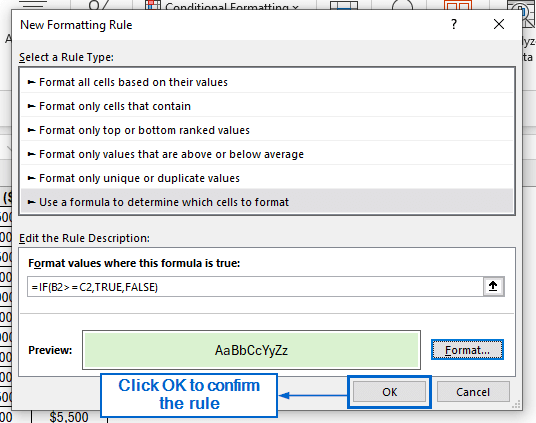This screenshot has height=423, width=536.
Task: Open Conditional Formatting dropdown in the ribbon
Action: [222, 5]
